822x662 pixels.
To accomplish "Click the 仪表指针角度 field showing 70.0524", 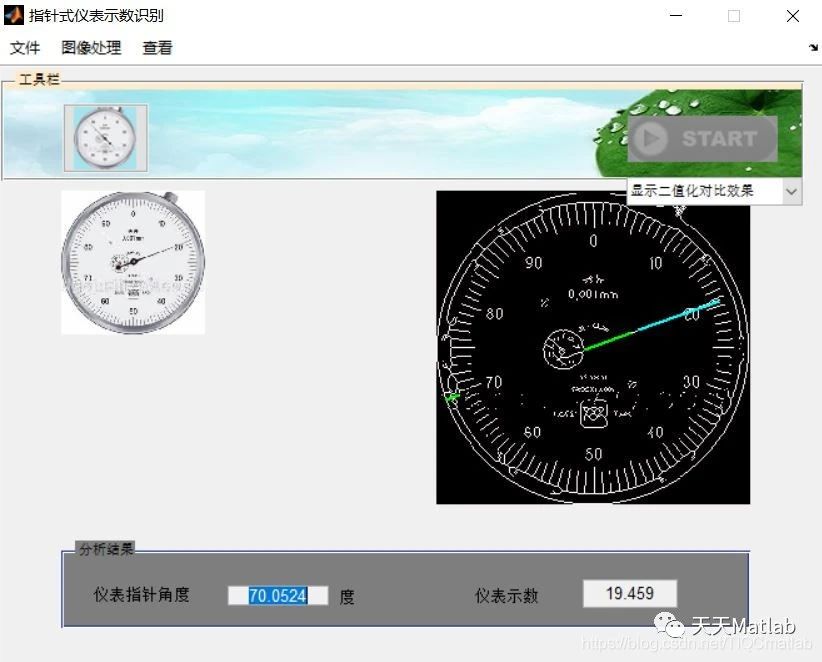I will [278, 596].
